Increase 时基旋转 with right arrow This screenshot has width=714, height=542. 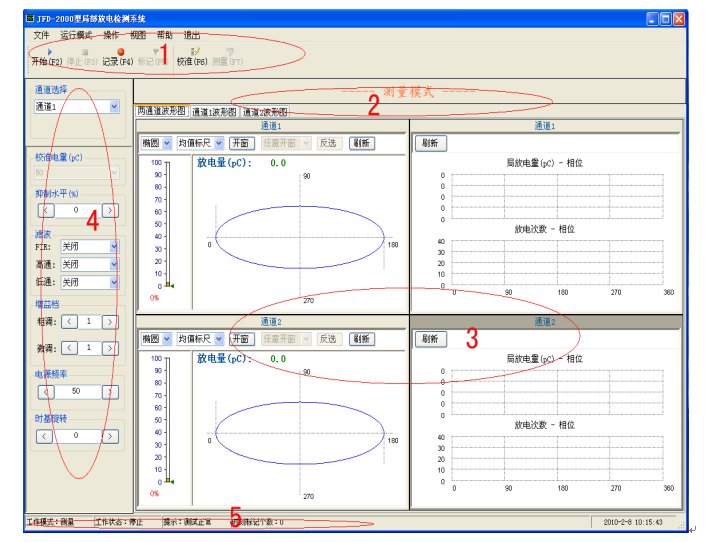[110, 436]
